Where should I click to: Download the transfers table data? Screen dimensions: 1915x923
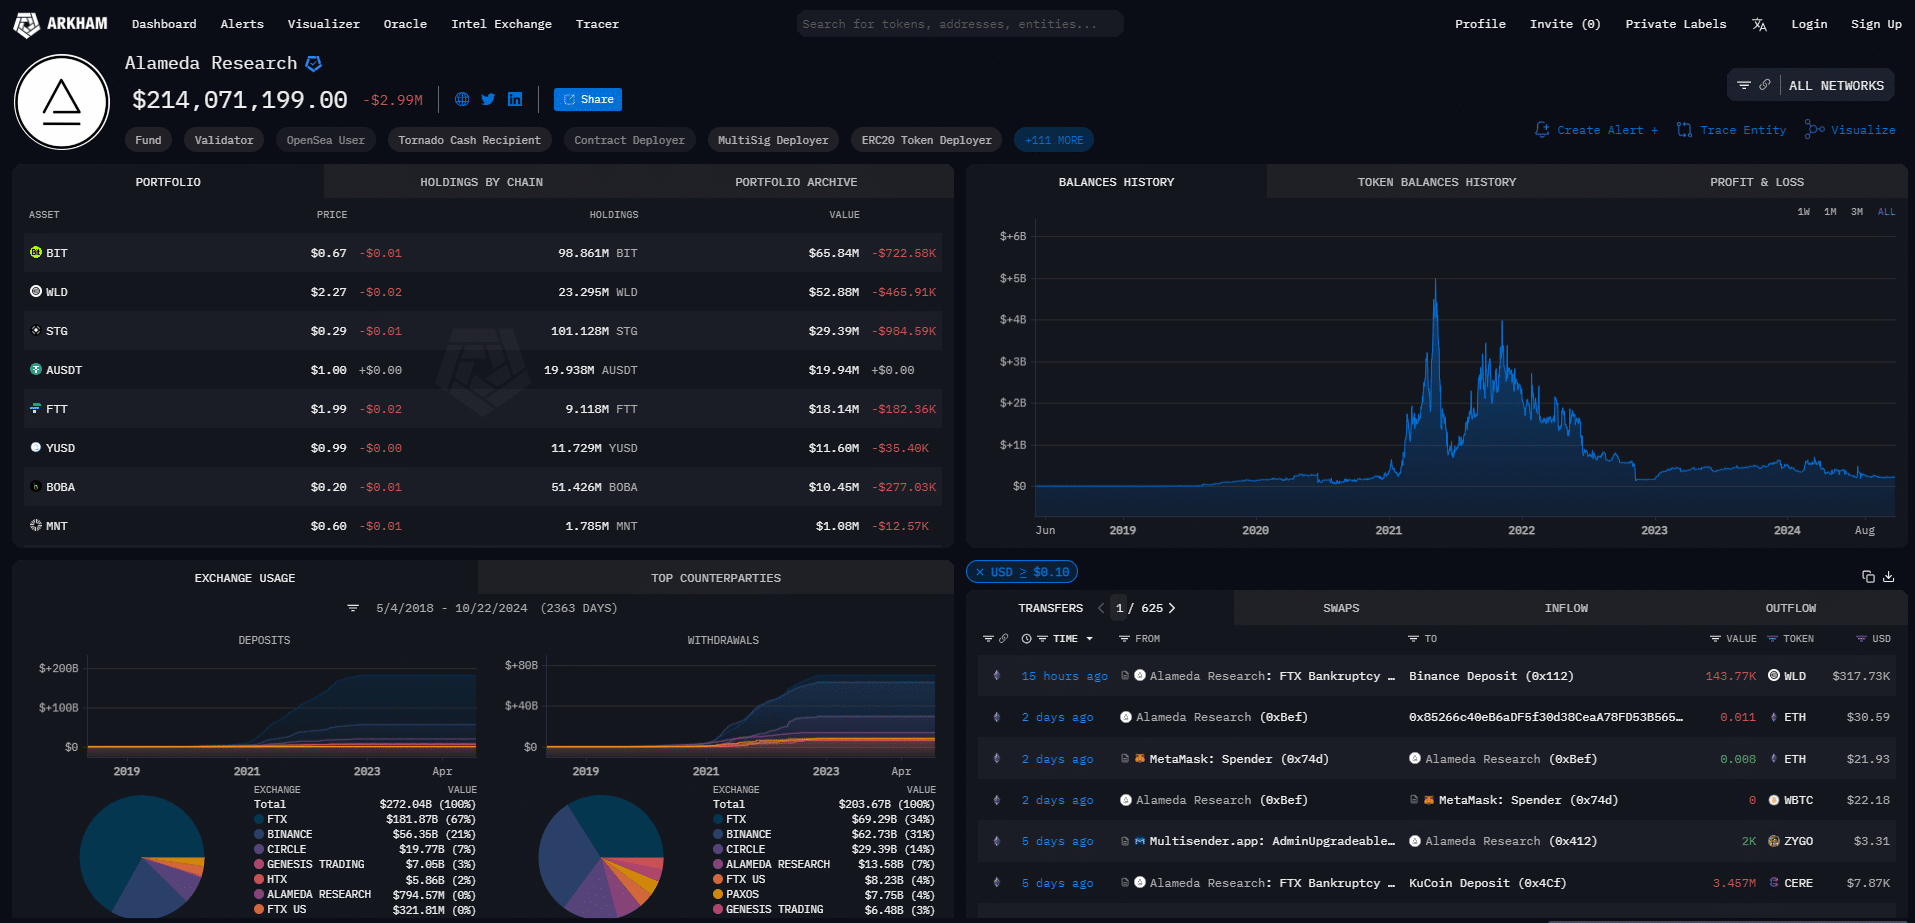coord(1889,576)
